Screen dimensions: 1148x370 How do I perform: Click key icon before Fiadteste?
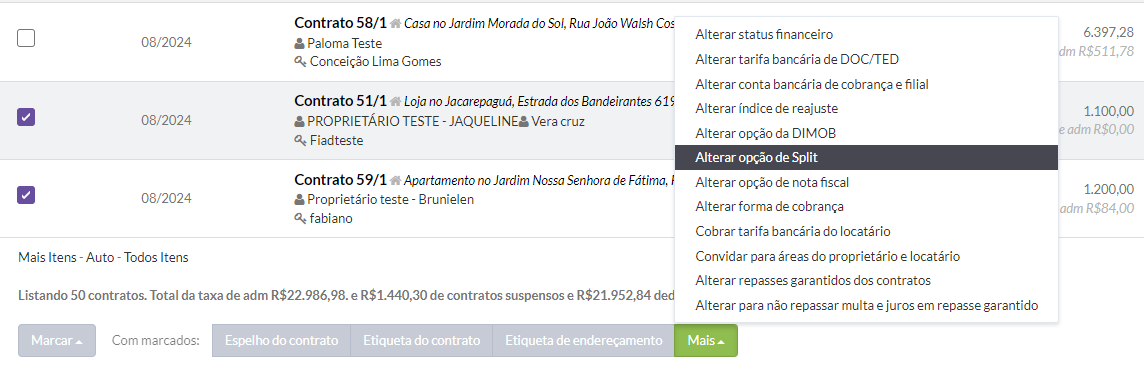click(300, 140)
